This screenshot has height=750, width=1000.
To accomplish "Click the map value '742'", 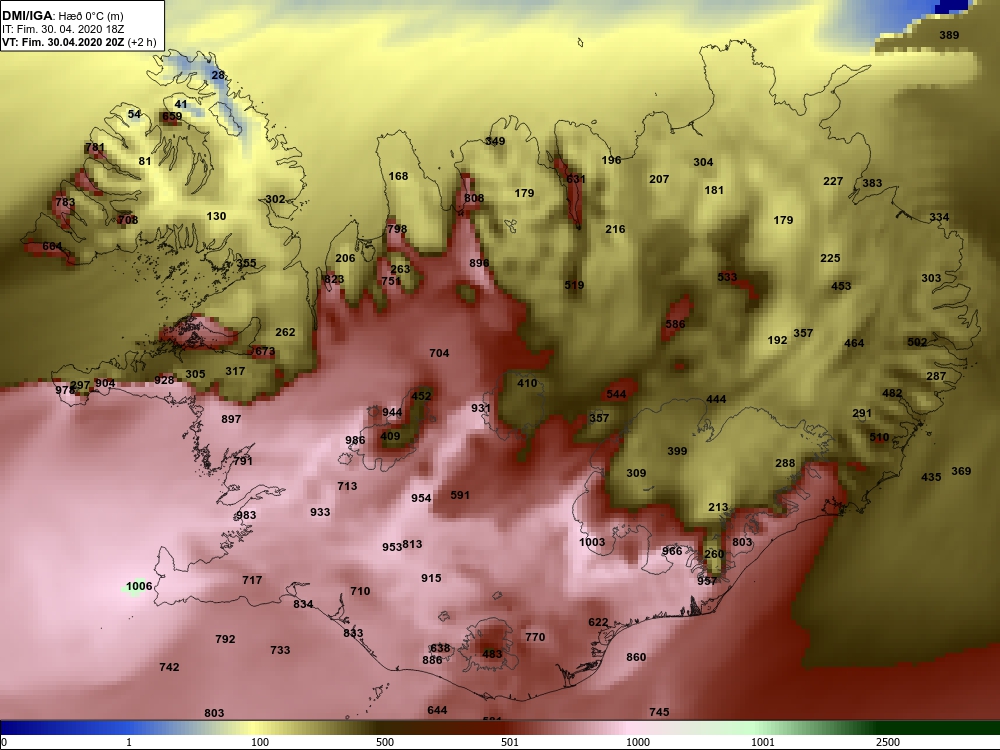I will (169, 667).
